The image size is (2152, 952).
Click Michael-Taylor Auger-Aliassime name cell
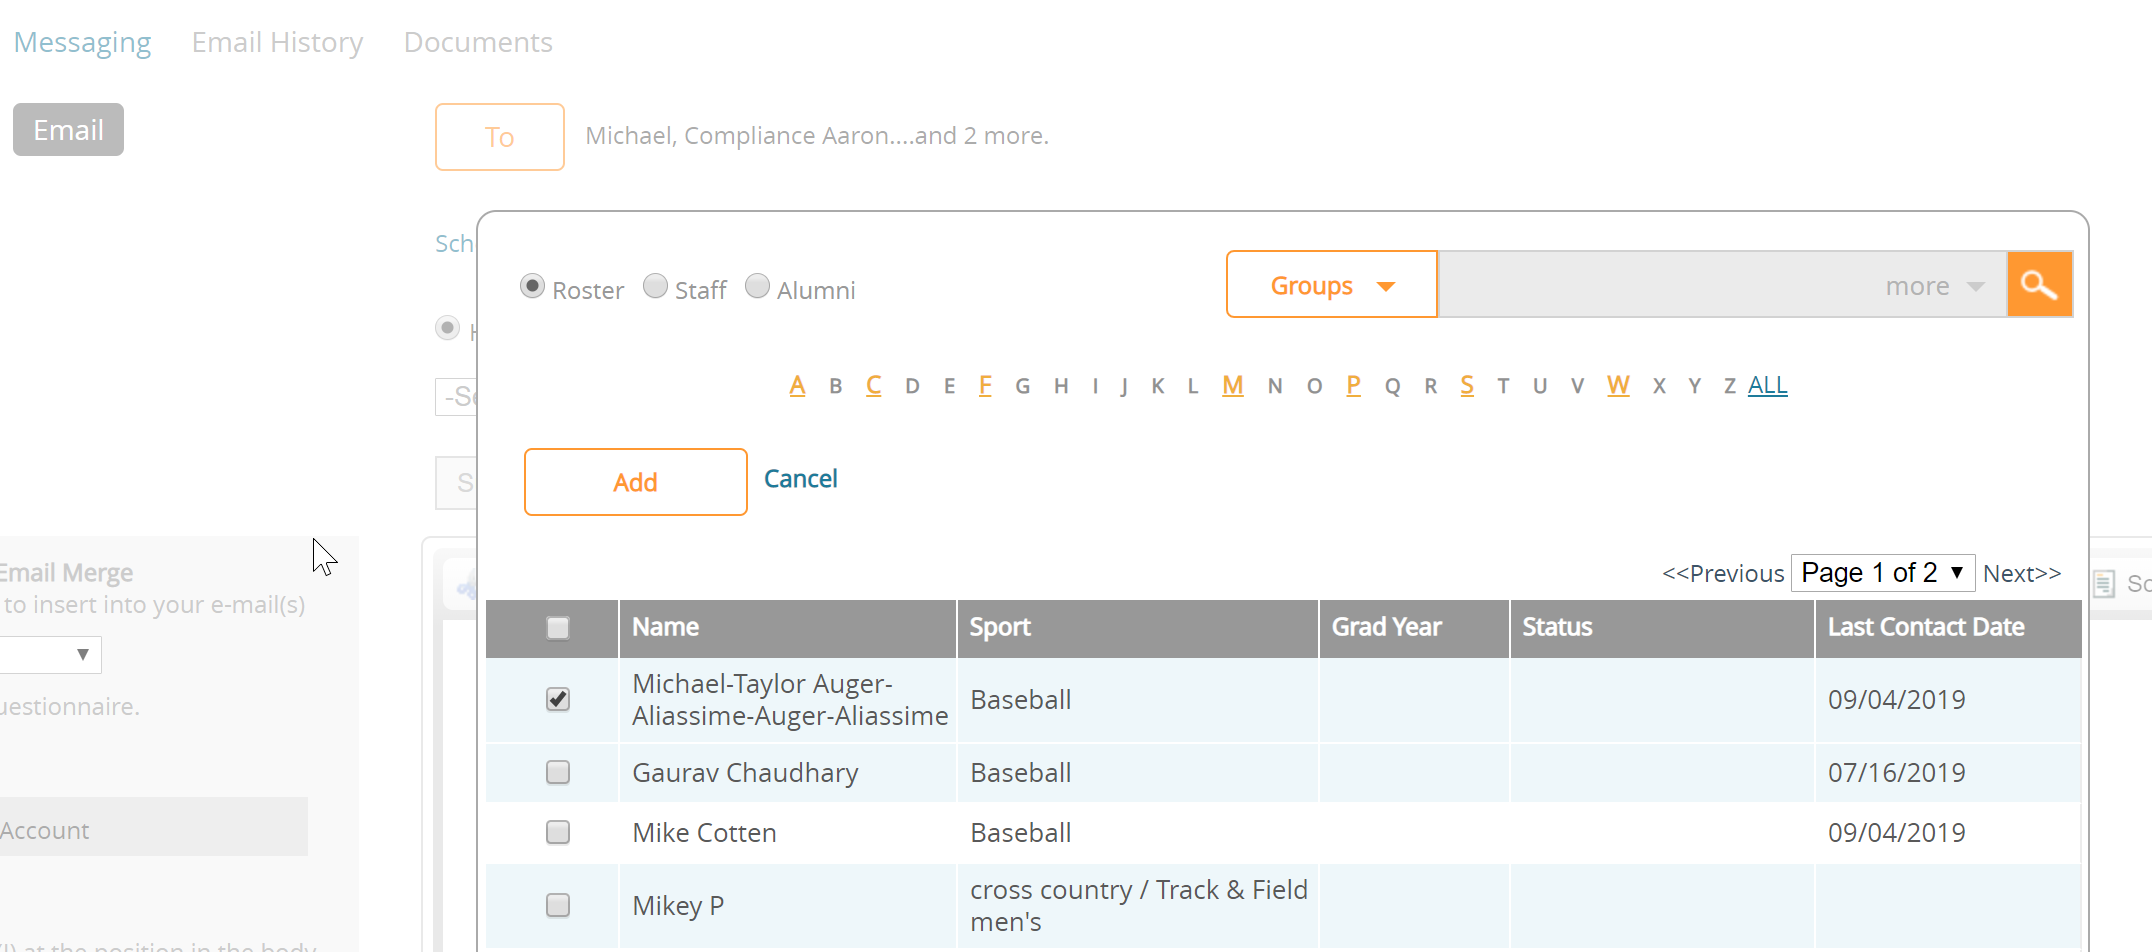coord(790,700)
